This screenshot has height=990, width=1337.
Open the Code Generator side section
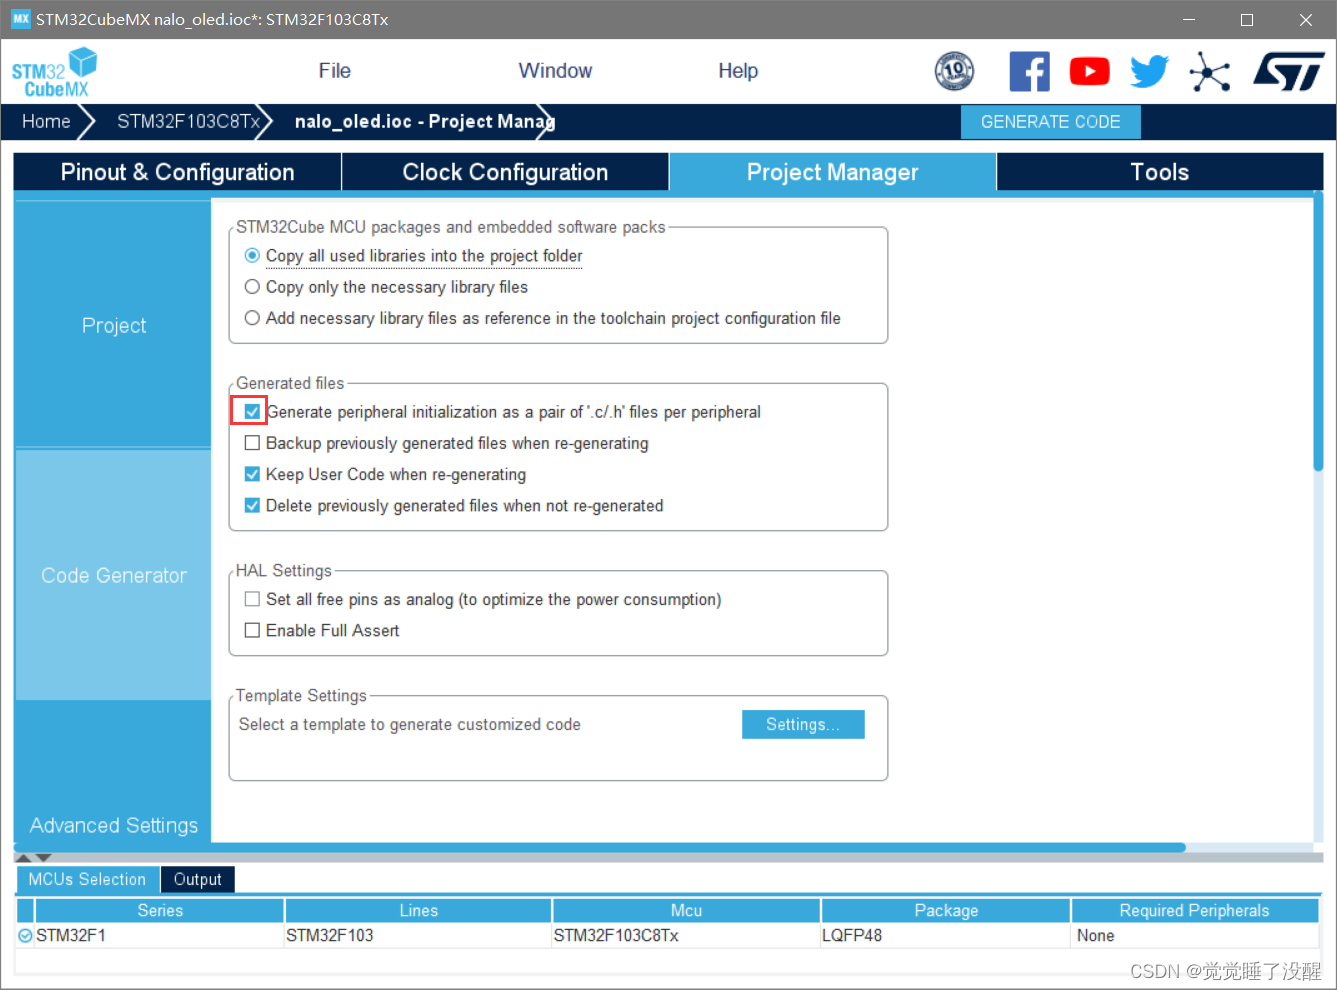(x=113, y=575)
